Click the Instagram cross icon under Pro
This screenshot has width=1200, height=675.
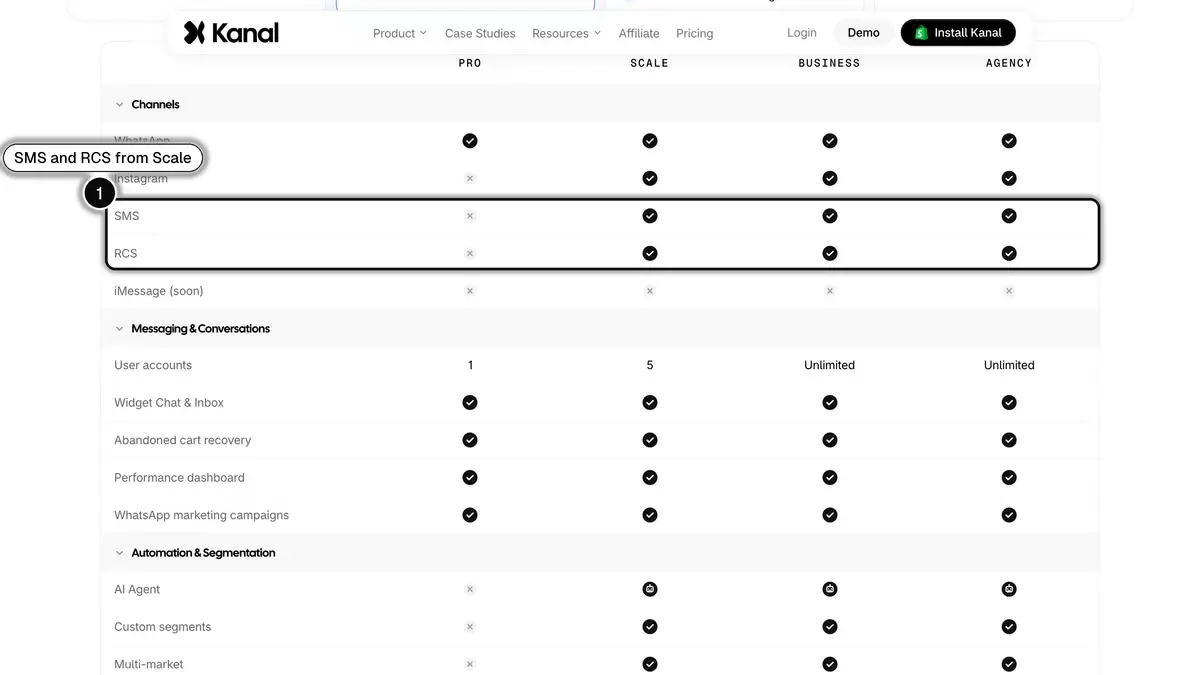pos(470,178)
